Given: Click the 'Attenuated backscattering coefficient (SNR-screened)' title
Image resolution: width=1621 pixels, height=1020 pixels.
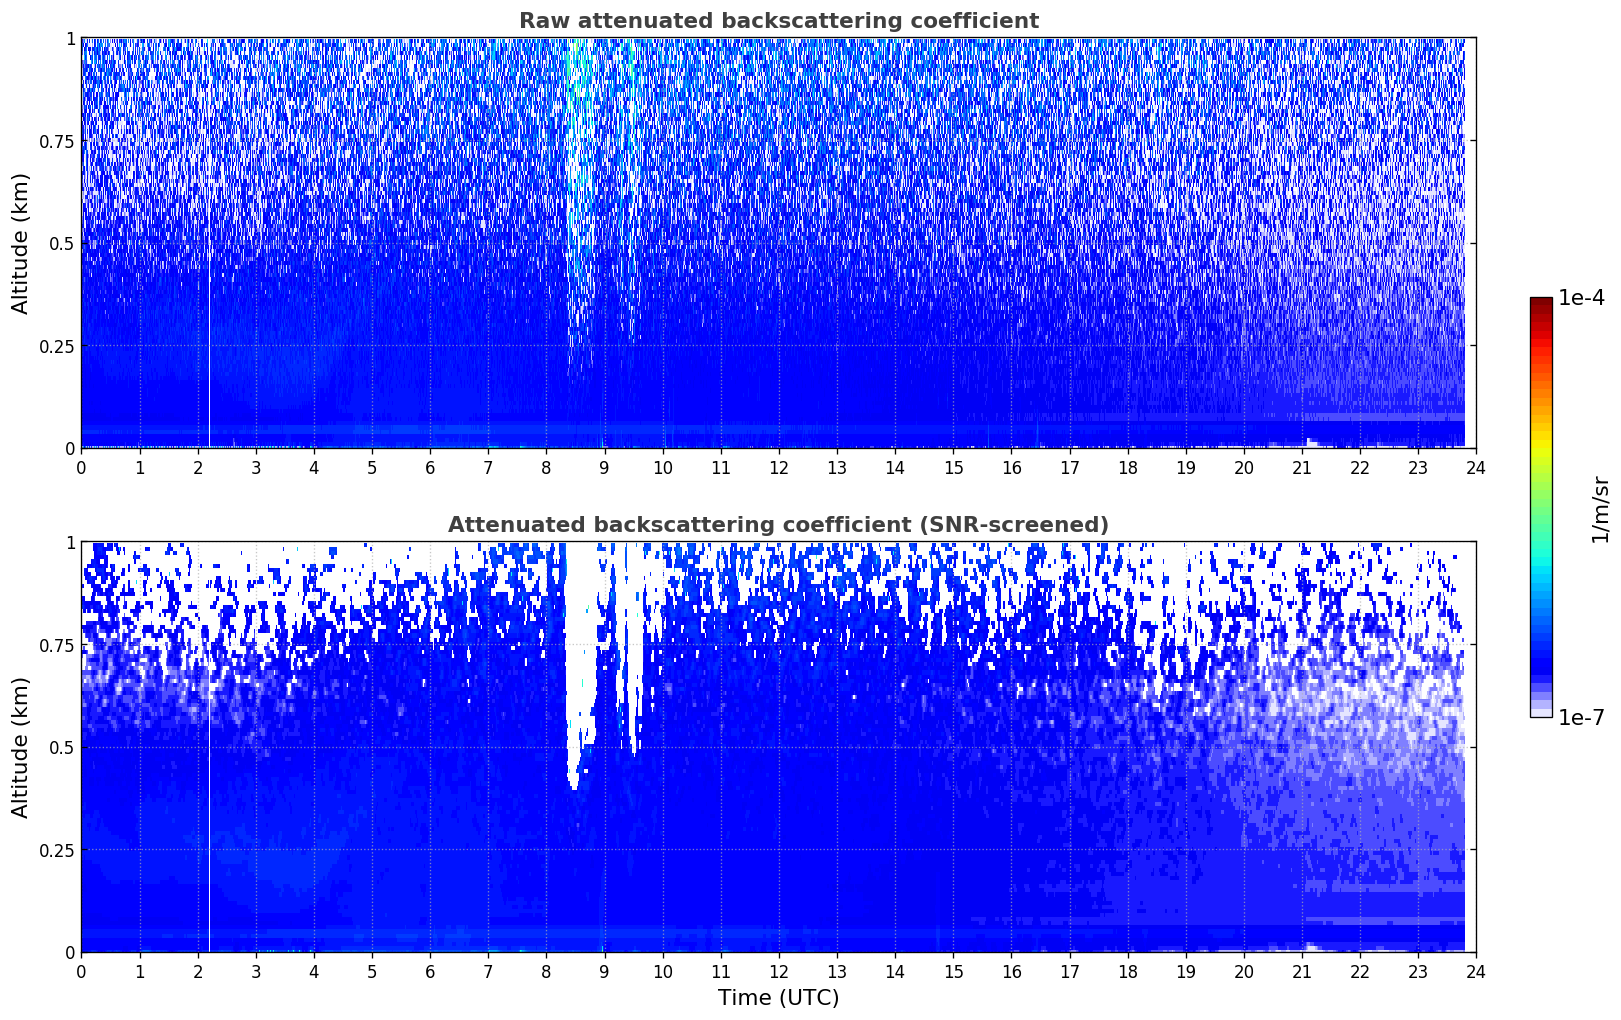Looking at the screenshot, I should pos(778,525).
